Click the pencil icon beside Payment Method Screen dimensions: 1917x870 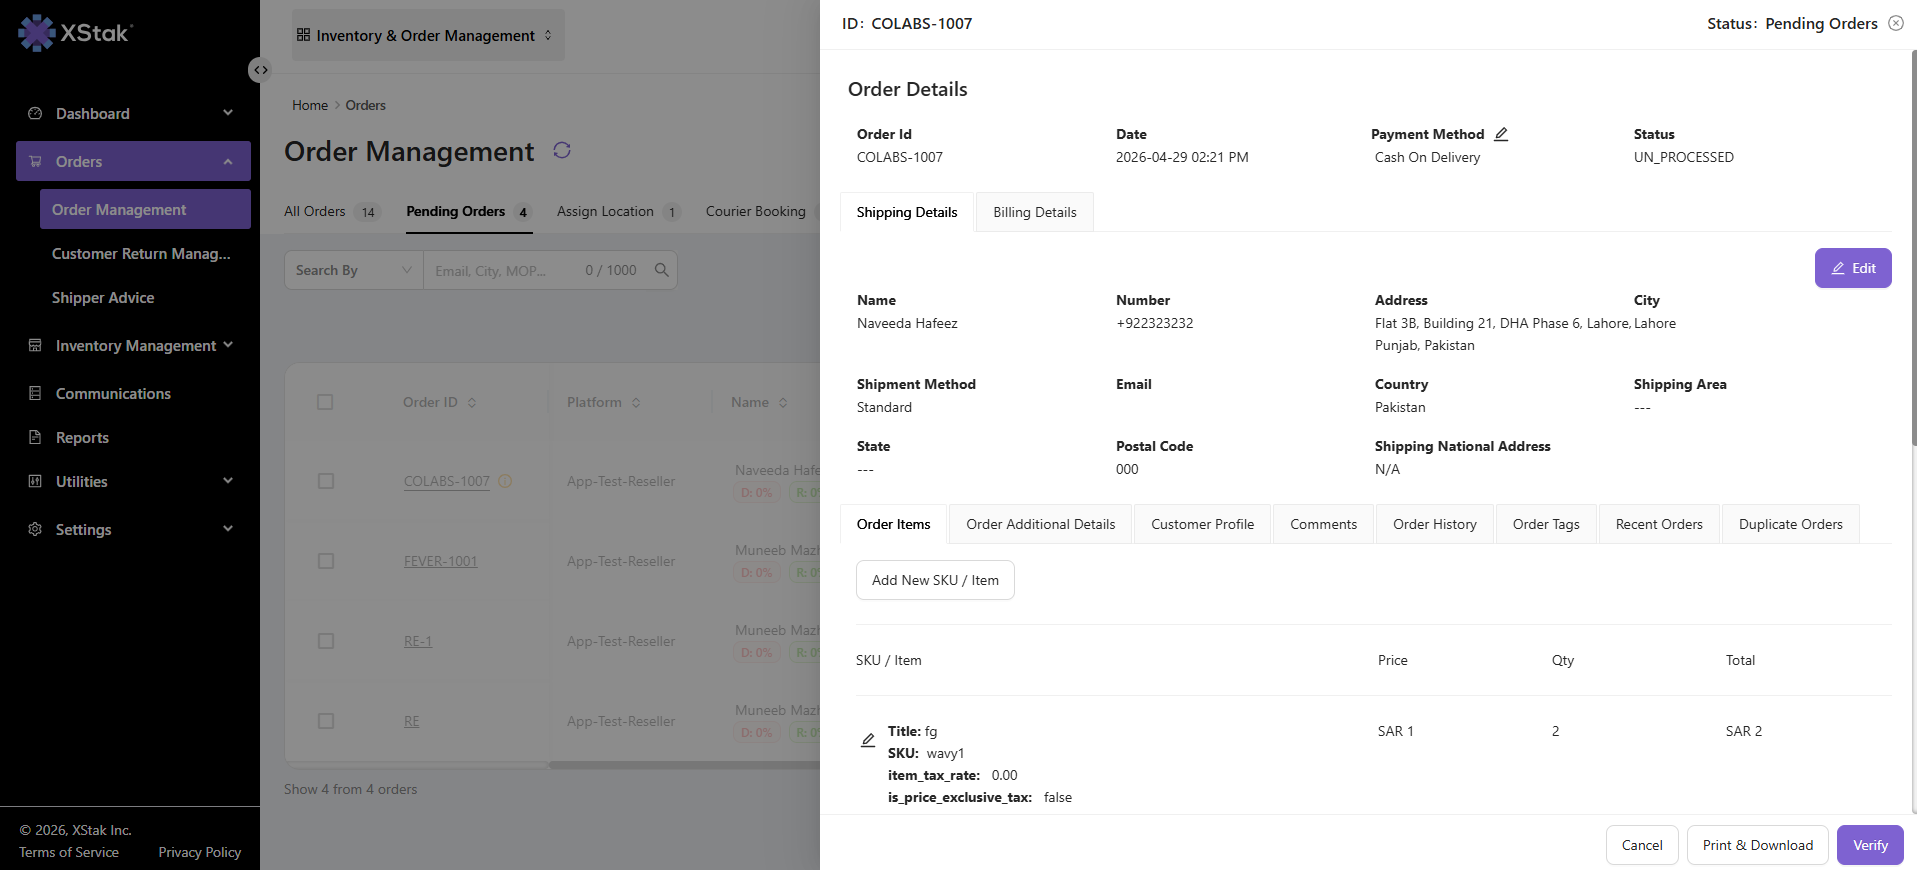point(1501,134)
